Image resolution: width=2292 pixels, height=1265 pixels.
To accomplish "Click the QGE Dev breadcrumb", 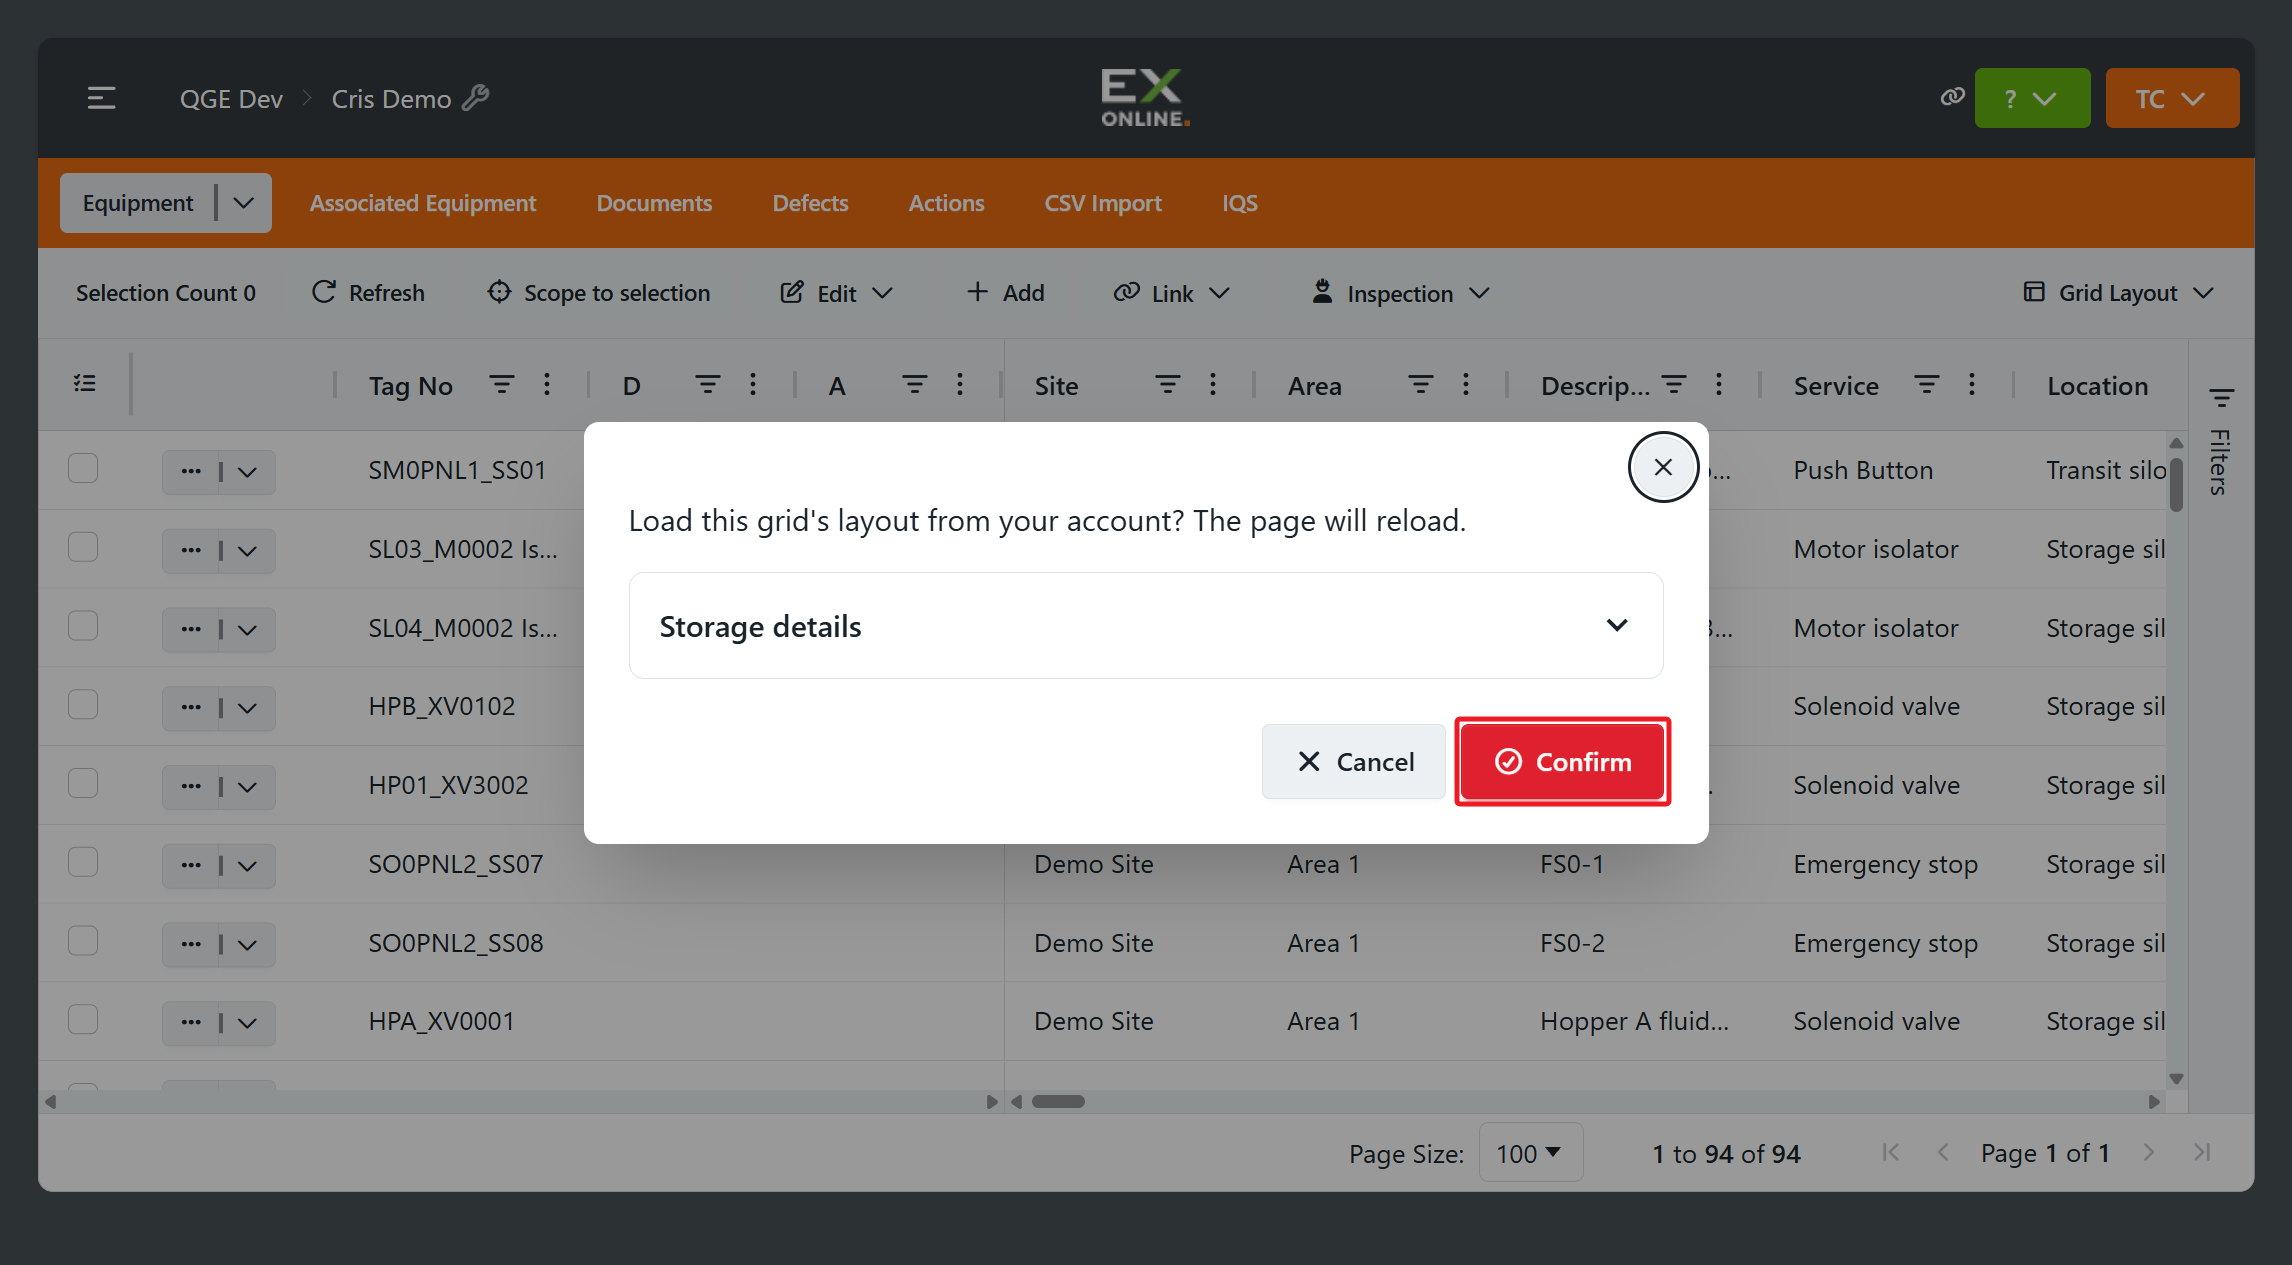I will tap(231, 98).
